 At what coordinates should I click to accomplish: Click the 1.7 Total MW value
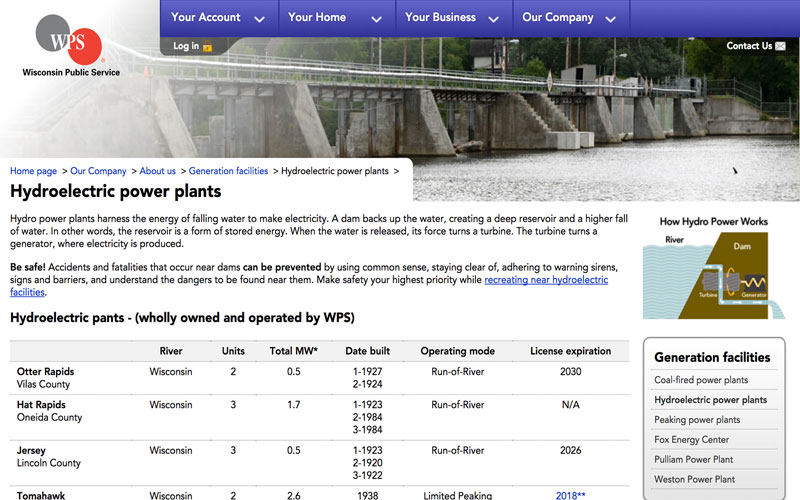pyautogui.click(x=293, y=405)
